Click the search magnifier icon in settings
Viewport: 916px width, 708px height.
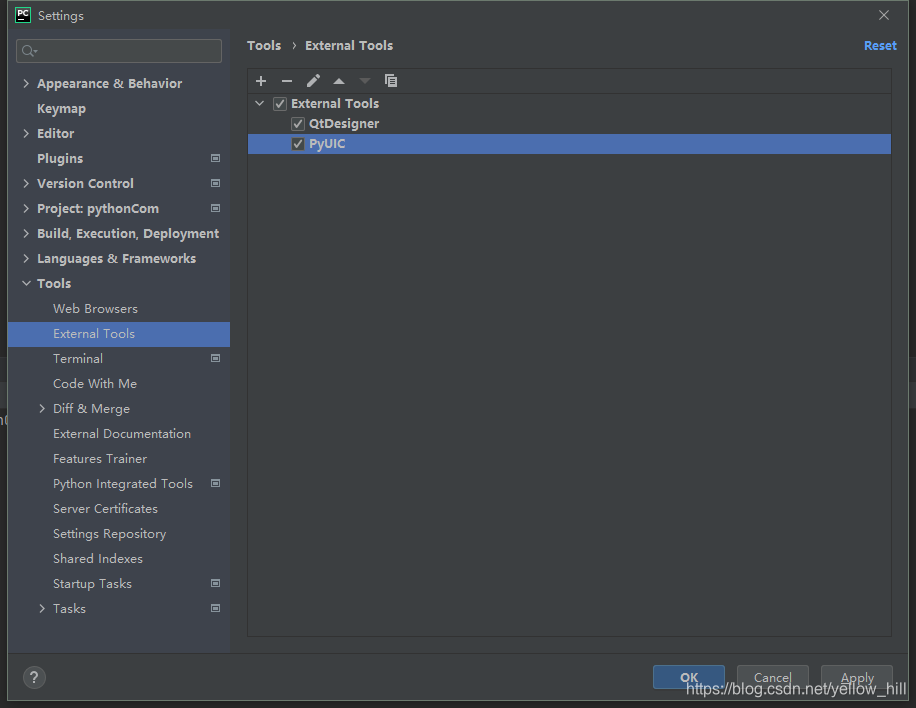(29, 51)
